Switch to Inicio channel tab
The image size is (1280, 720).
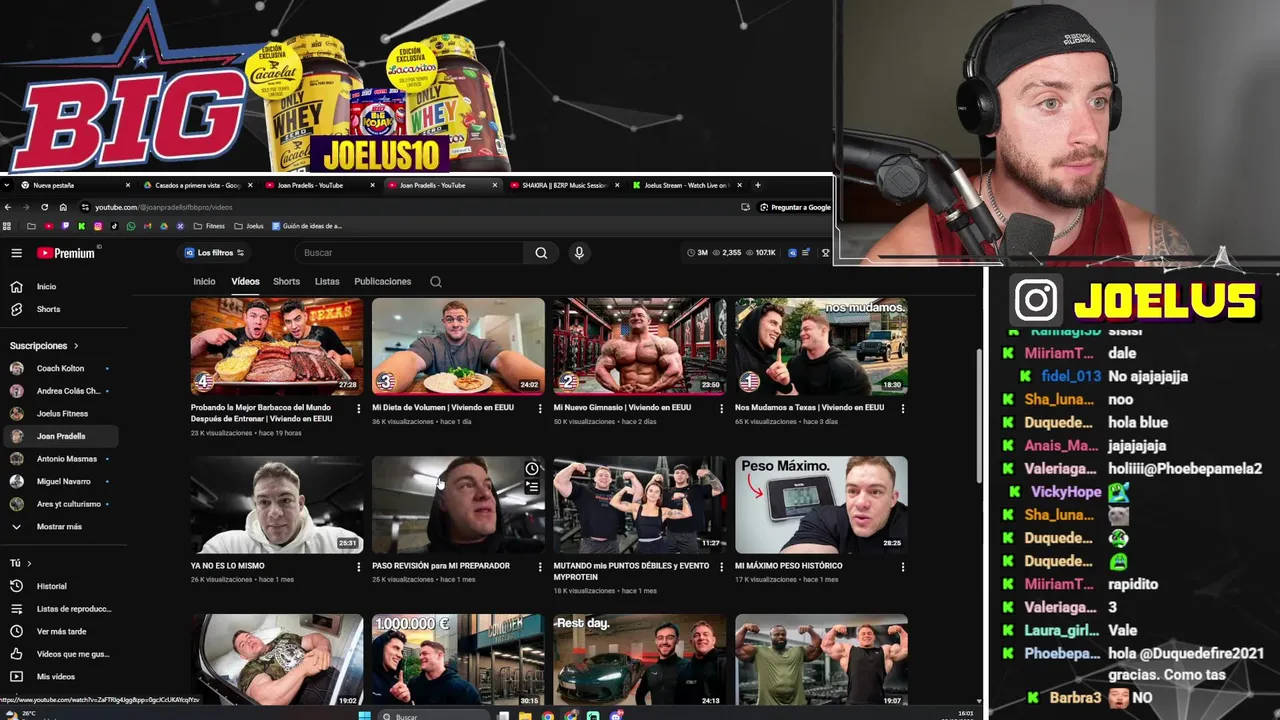[204, 282]
